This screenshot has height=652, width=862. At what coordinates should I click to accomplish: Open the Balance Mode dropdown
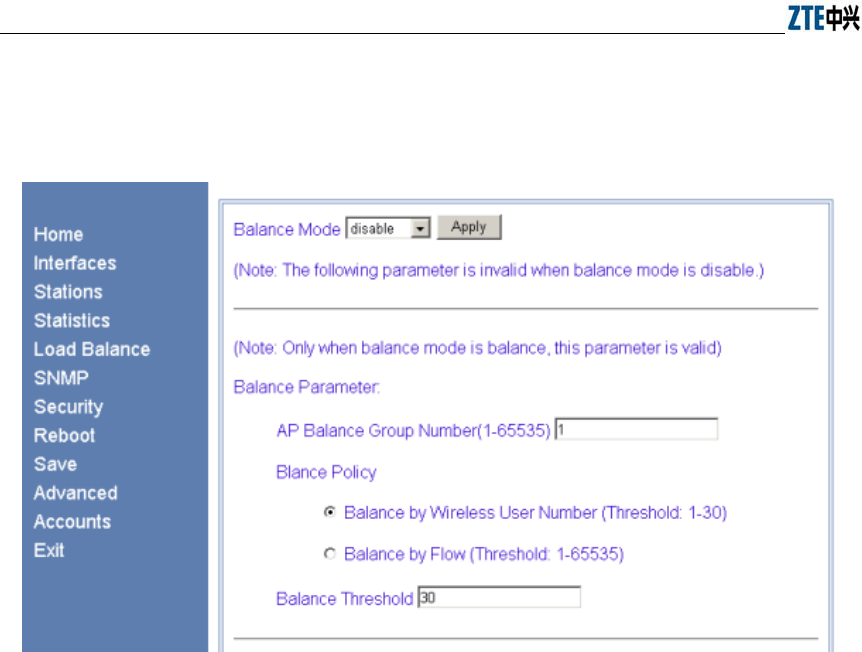(x=388, y=228)
